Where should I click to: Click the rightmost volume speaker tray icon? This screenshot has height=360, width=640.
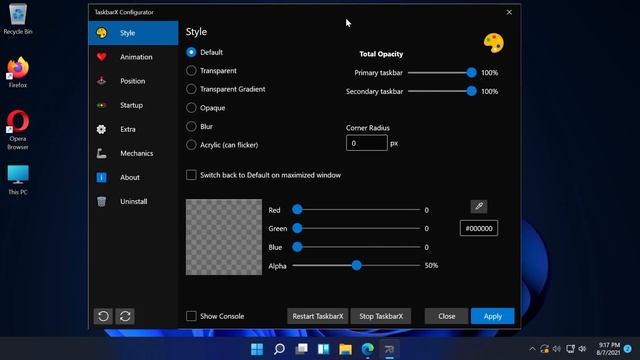click(x=582, y=349)
